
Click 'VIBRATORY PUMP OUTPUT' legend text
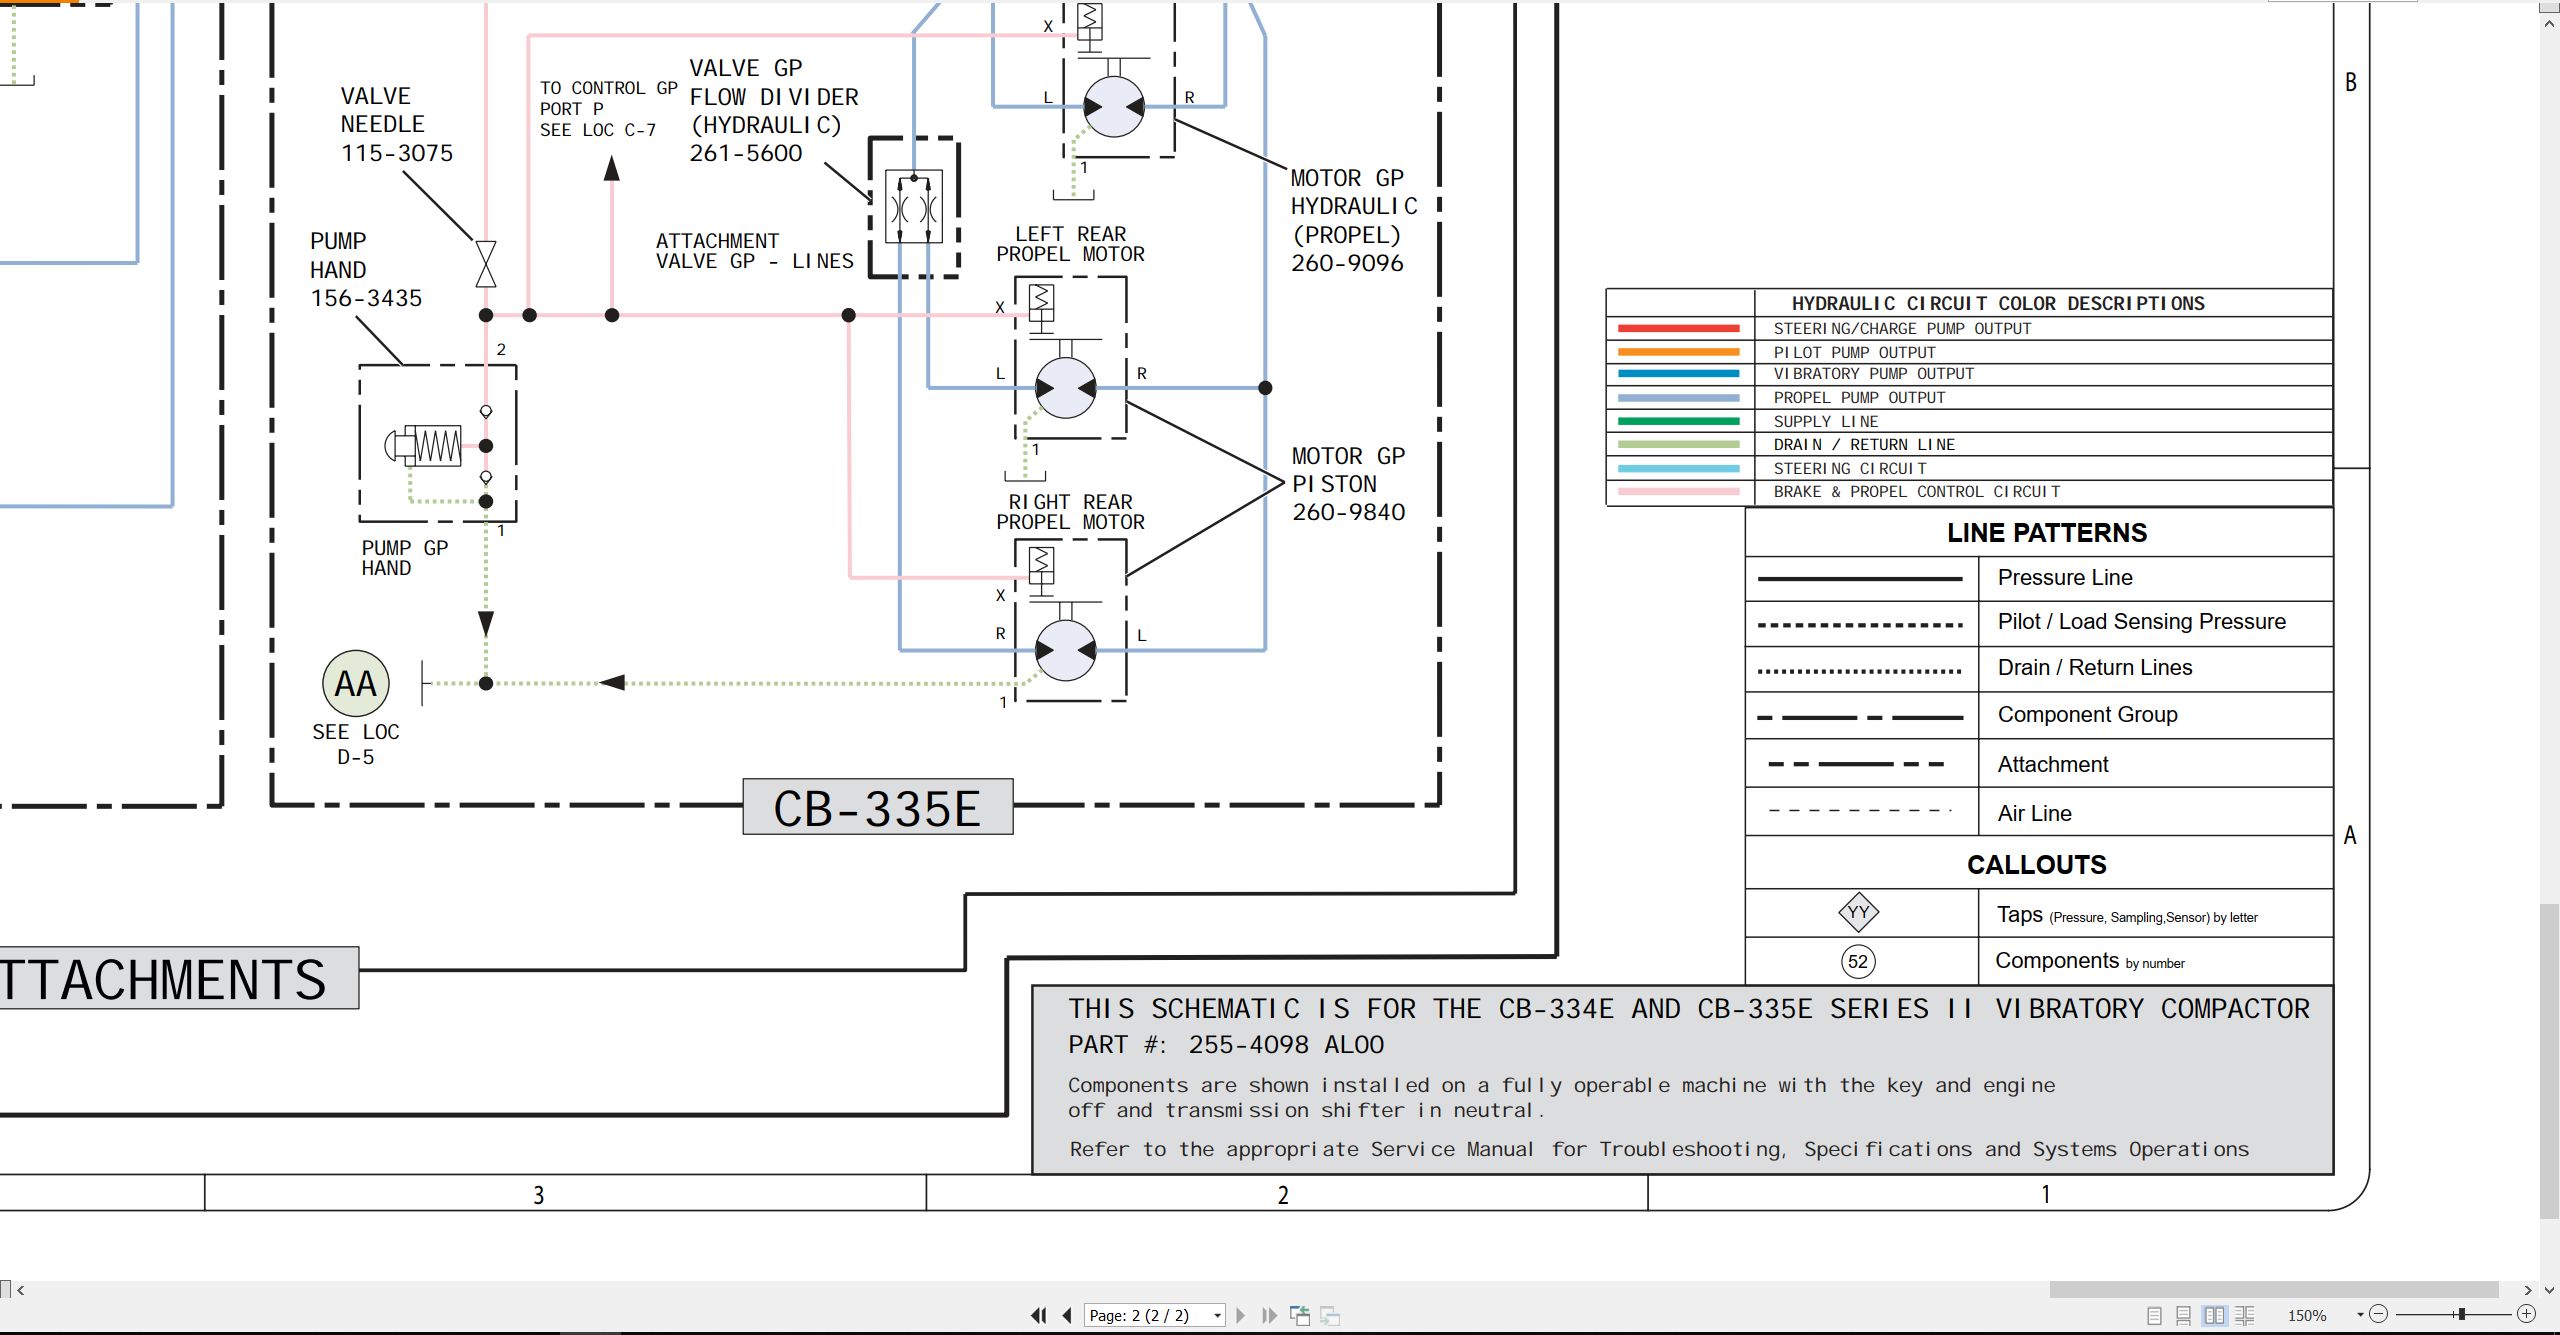(x=1873, y=374)
